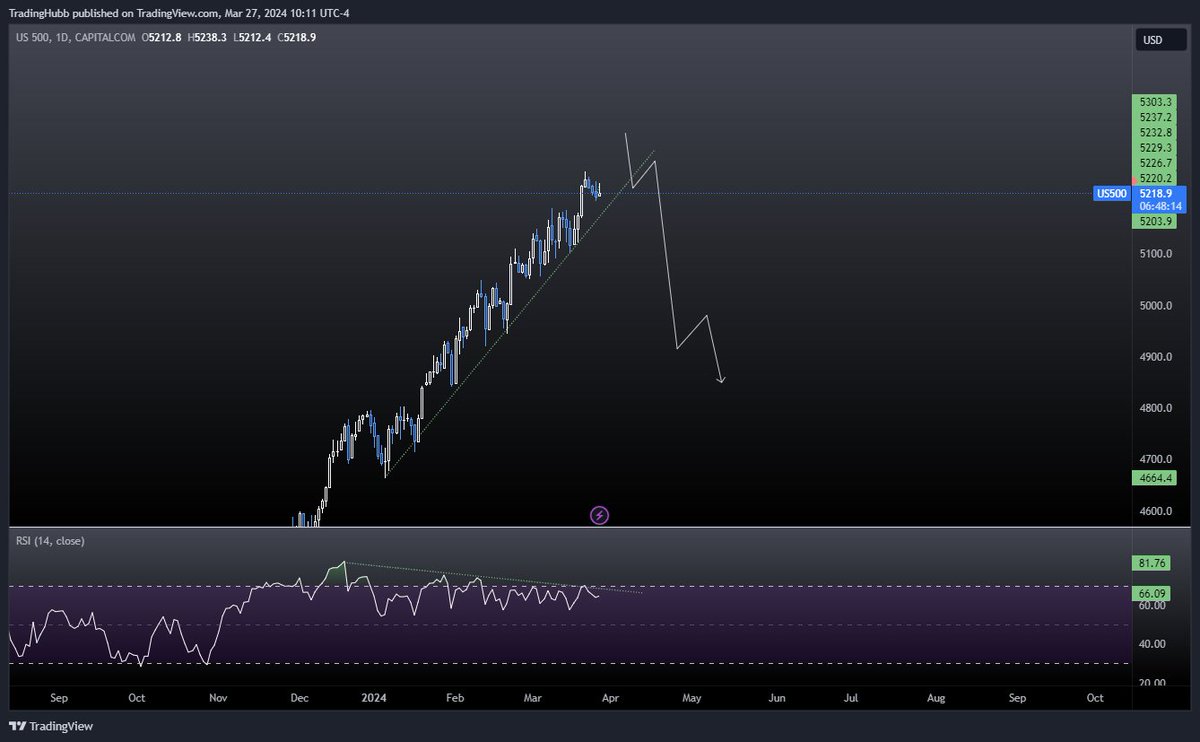Click the 5203.9 green price label
This screenshot has height=742, width=1200.
1155,222
